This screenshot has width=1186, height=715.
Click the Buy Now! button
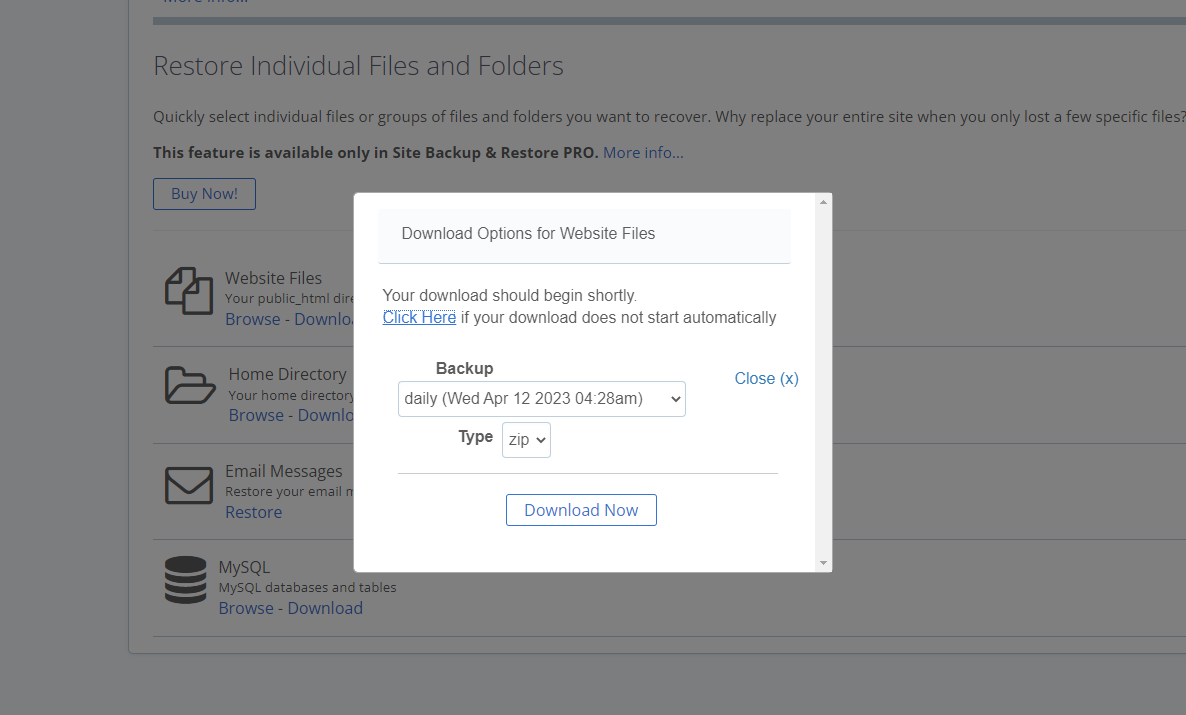pos(204,194)
